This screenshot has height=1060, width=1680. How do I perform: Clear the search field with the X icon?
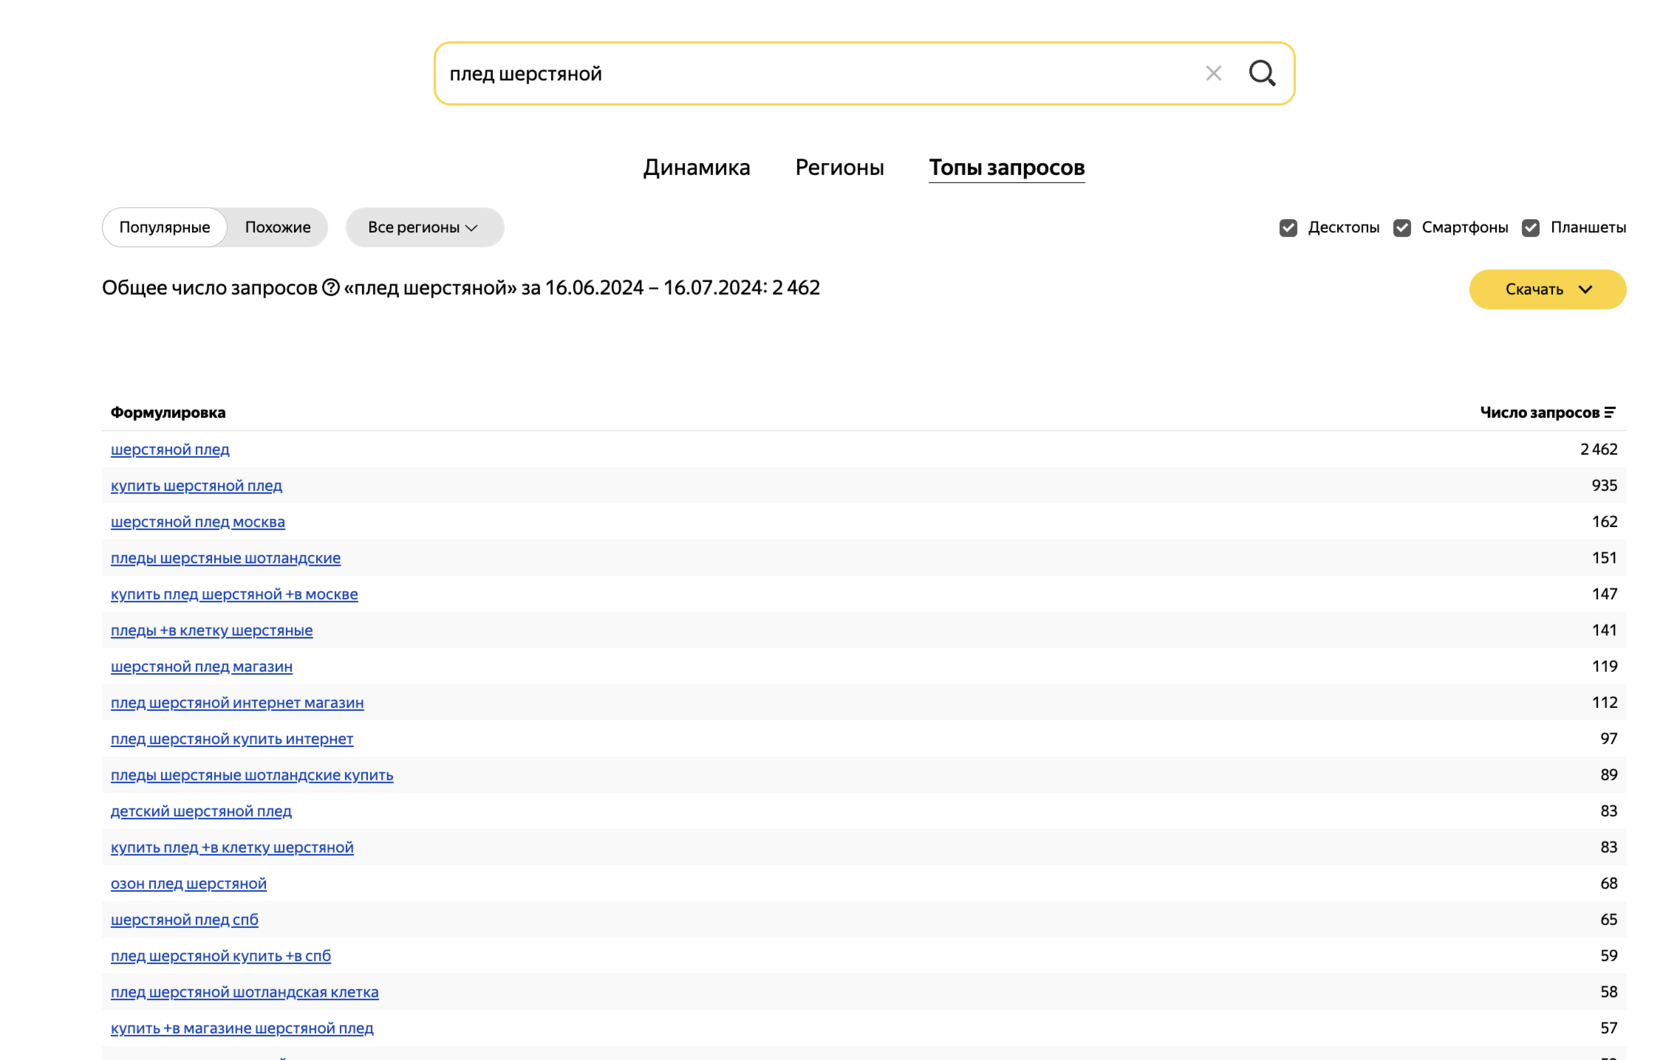click(1213, 73)
